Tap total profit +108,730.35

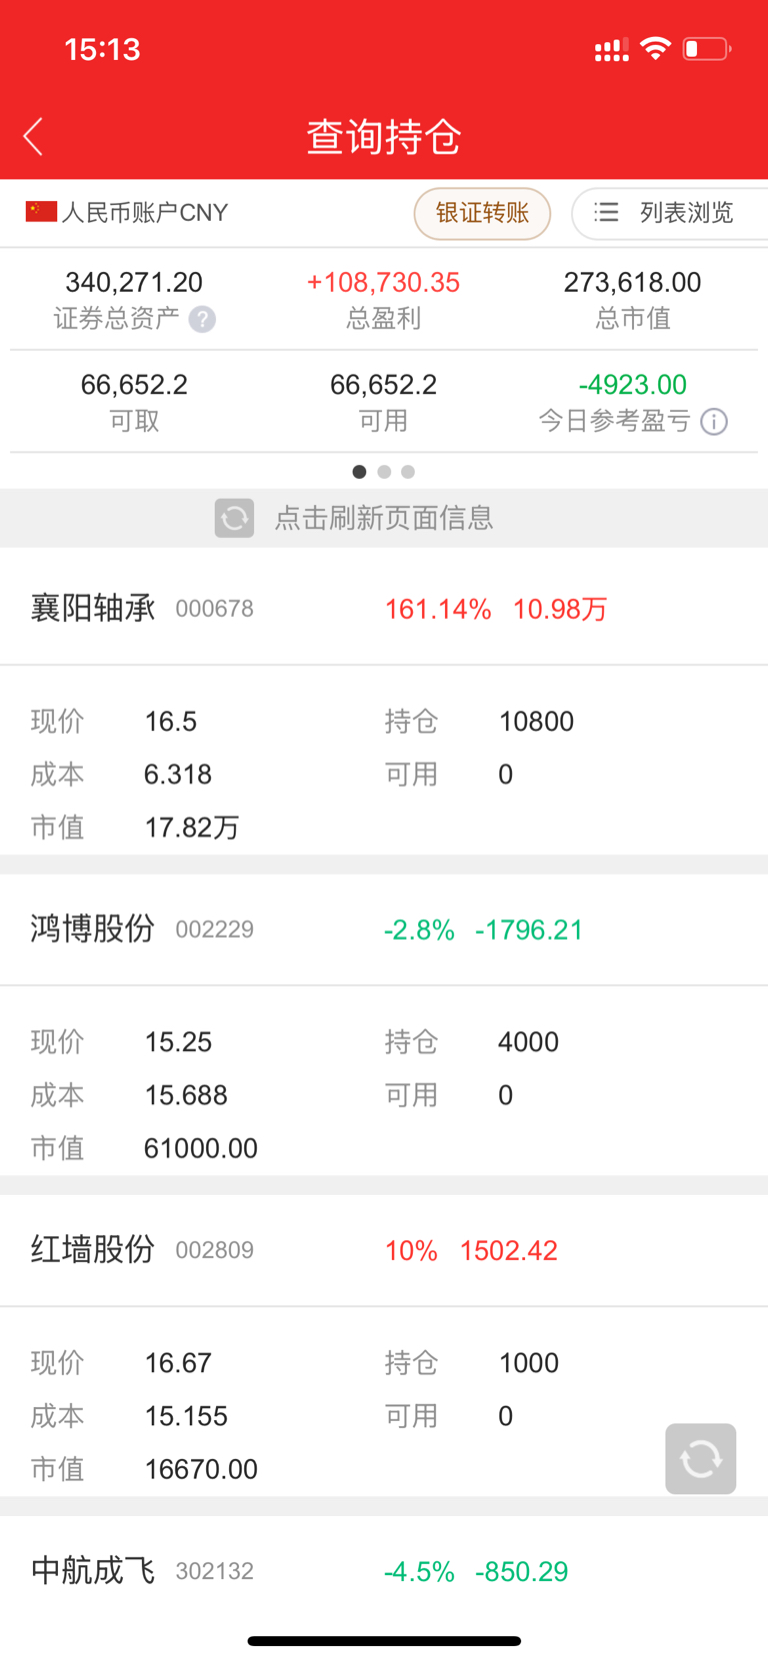tap(383, 283)
